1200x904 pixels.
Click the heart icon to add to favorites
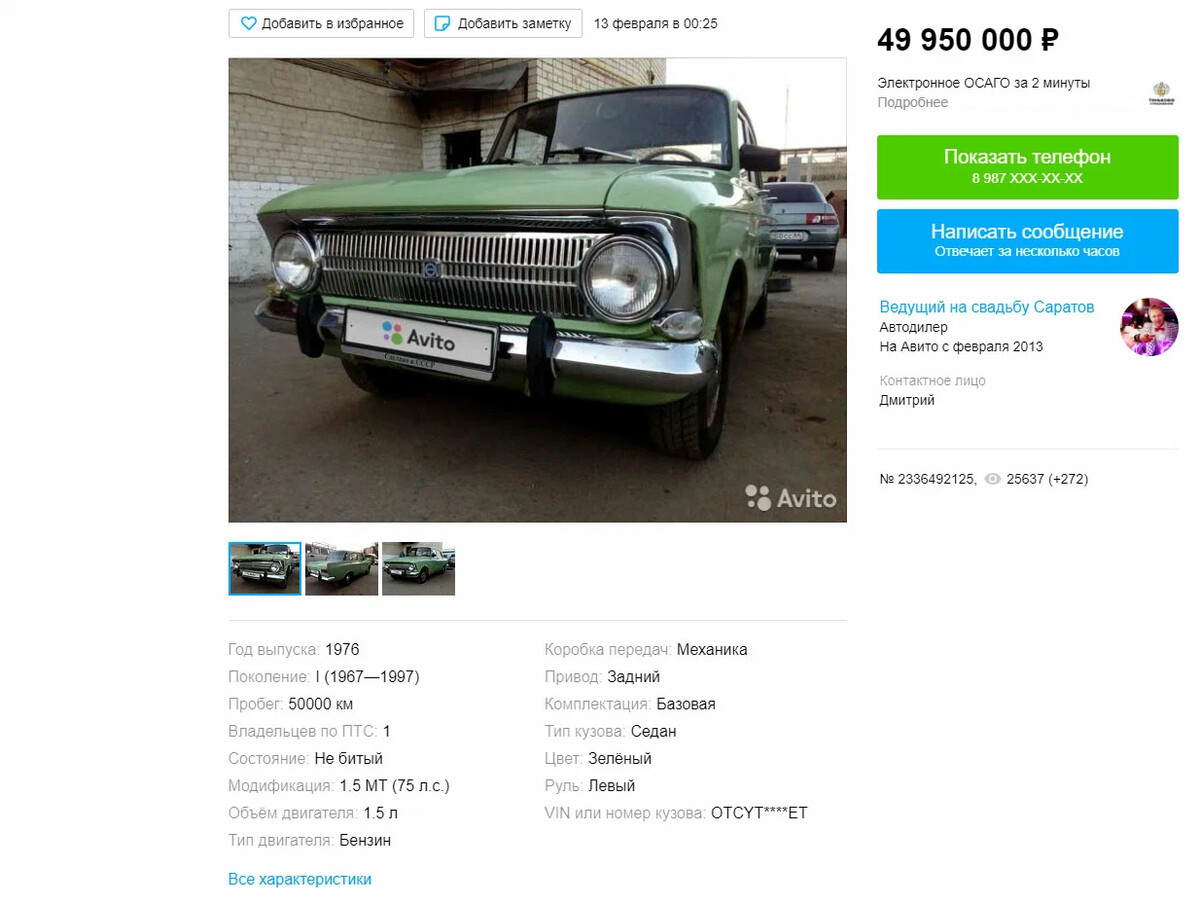tap(249, 23)
